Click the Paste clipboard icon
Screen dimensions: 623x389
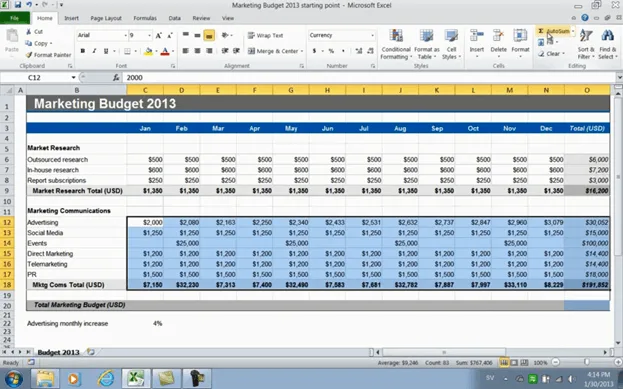pos(12,36)
